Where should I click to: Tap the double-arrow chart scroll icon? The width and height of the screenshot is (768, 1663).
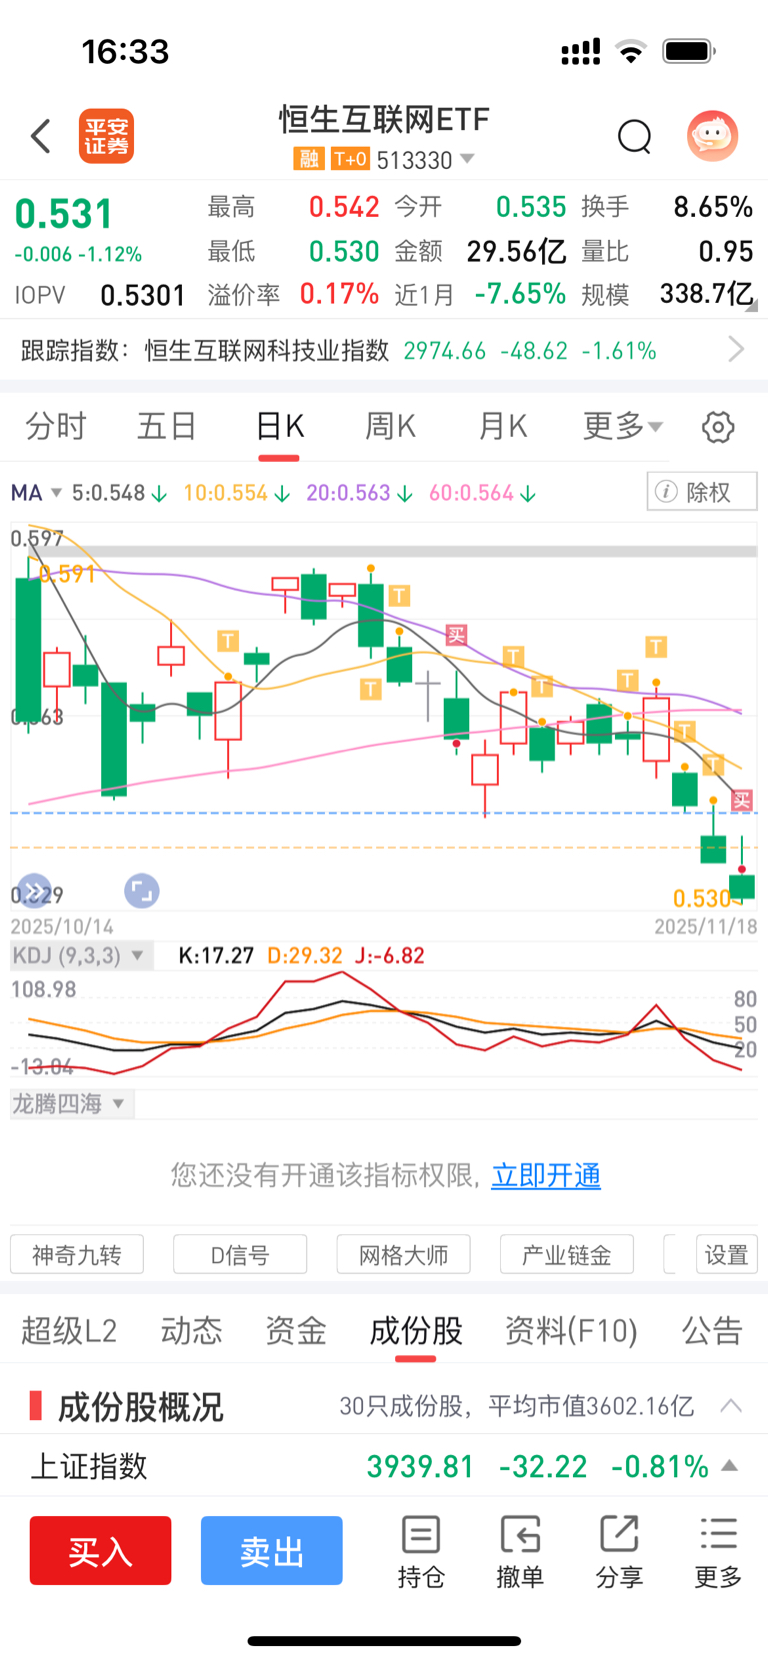click(34, 891)
